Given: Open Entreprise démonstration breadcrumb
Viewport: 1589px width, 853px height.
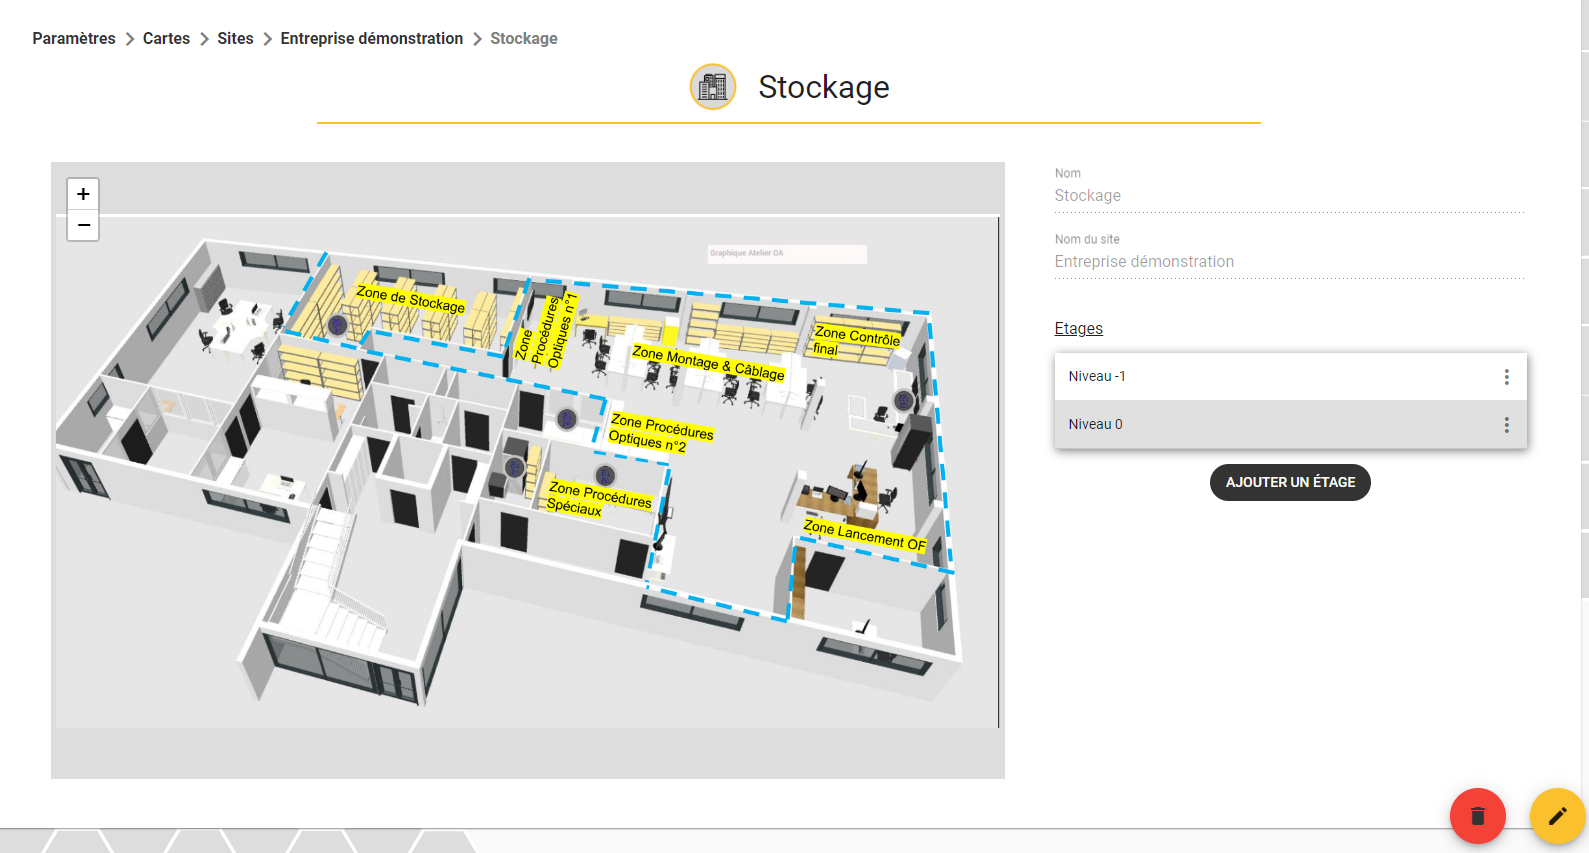Looking at the screenshot, I should coord(372,38).
